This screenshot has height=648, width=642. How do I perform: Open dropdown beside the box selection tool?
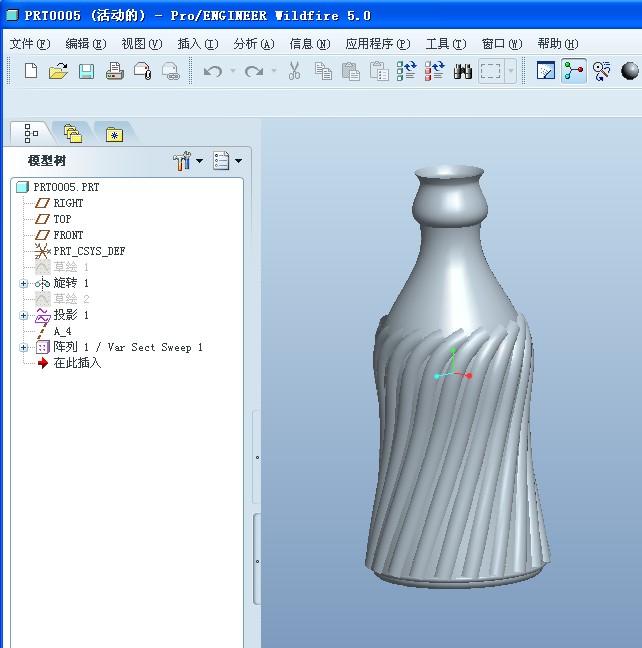pyautogui.click(x=511, y=71)
